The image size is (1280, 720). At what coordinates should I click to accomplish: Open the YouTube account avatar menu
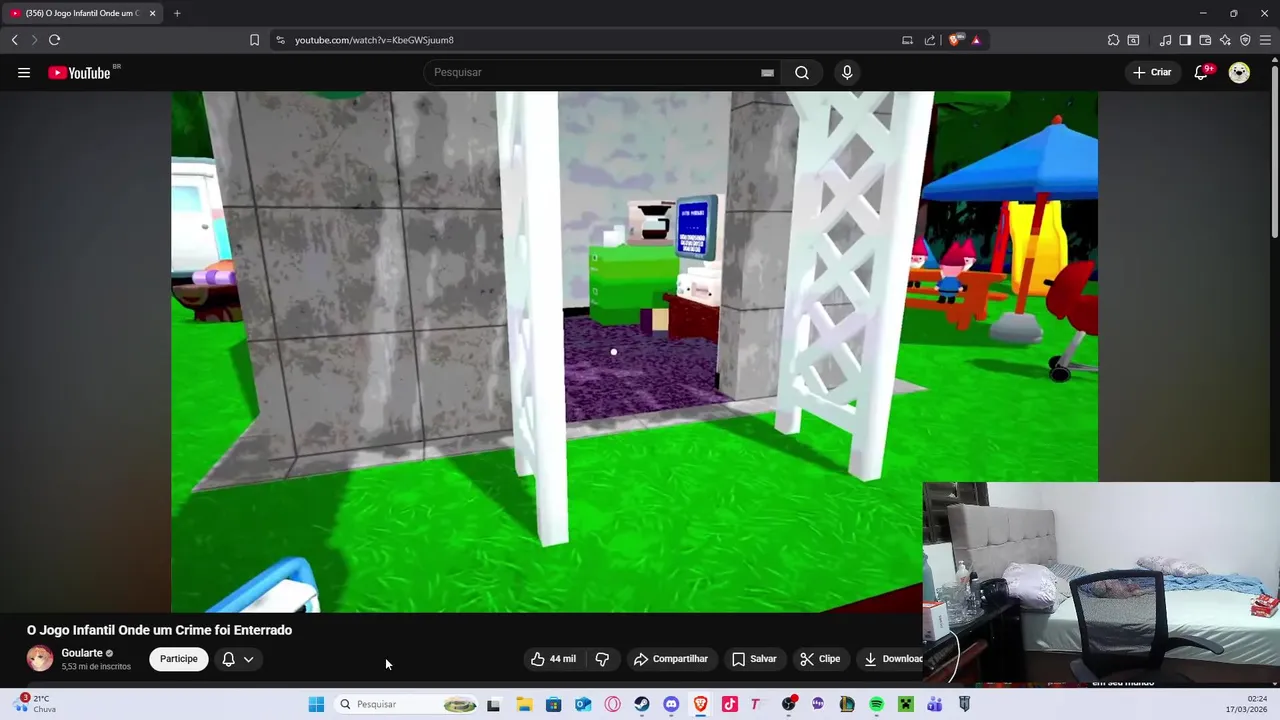(x=1239, y=72)
